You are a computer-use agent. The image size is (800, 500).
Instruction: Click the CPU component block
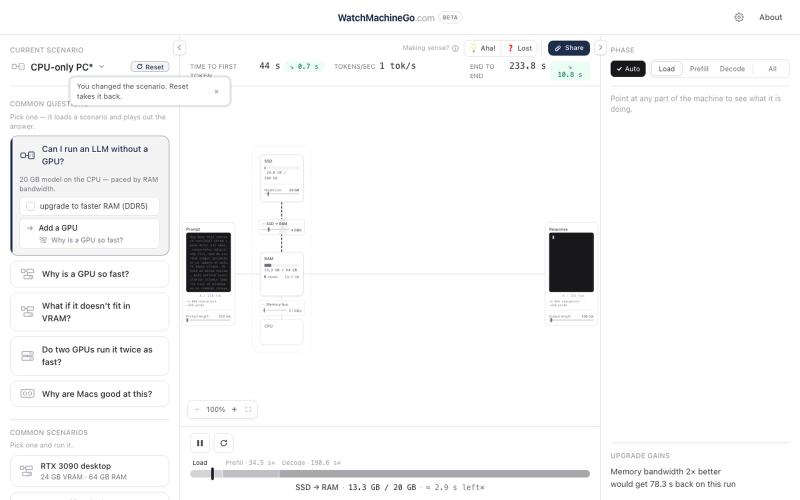click(282, 332)
